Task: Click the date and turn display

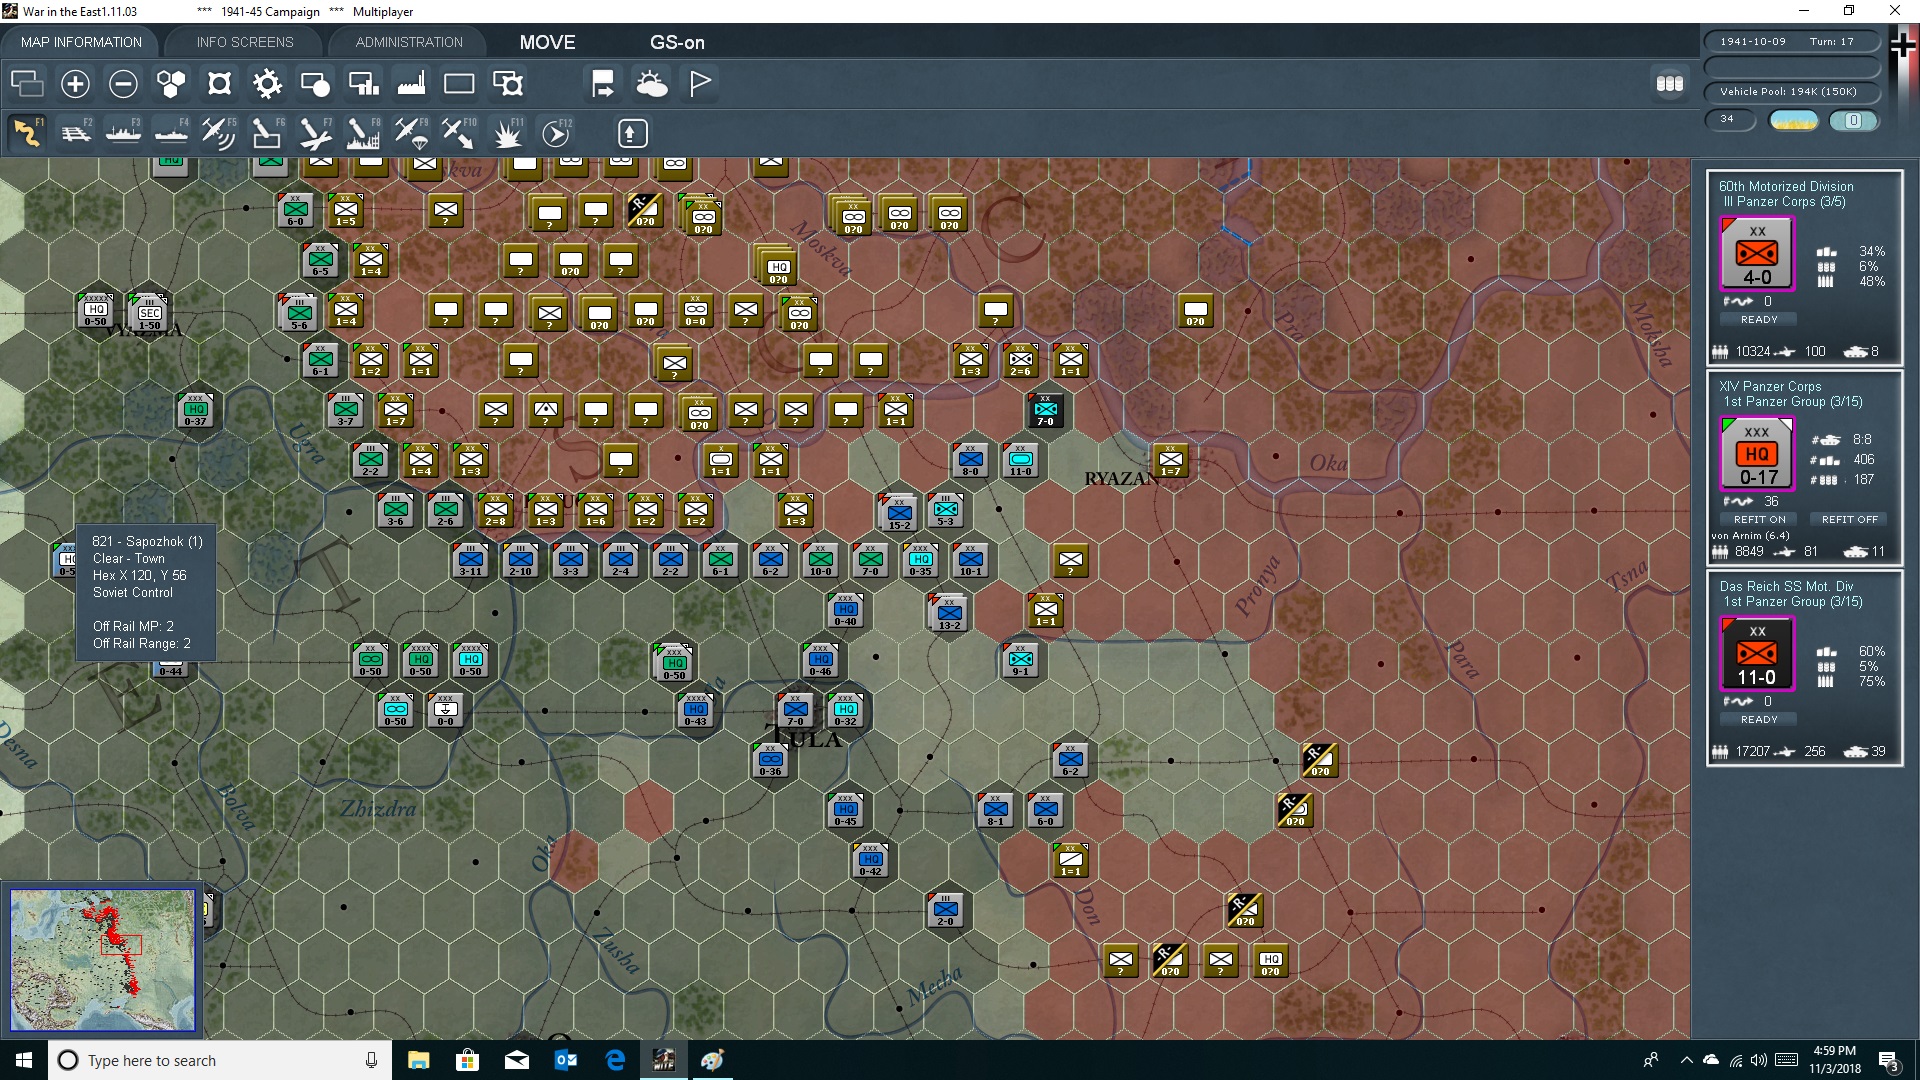Action: (1792, 41)
